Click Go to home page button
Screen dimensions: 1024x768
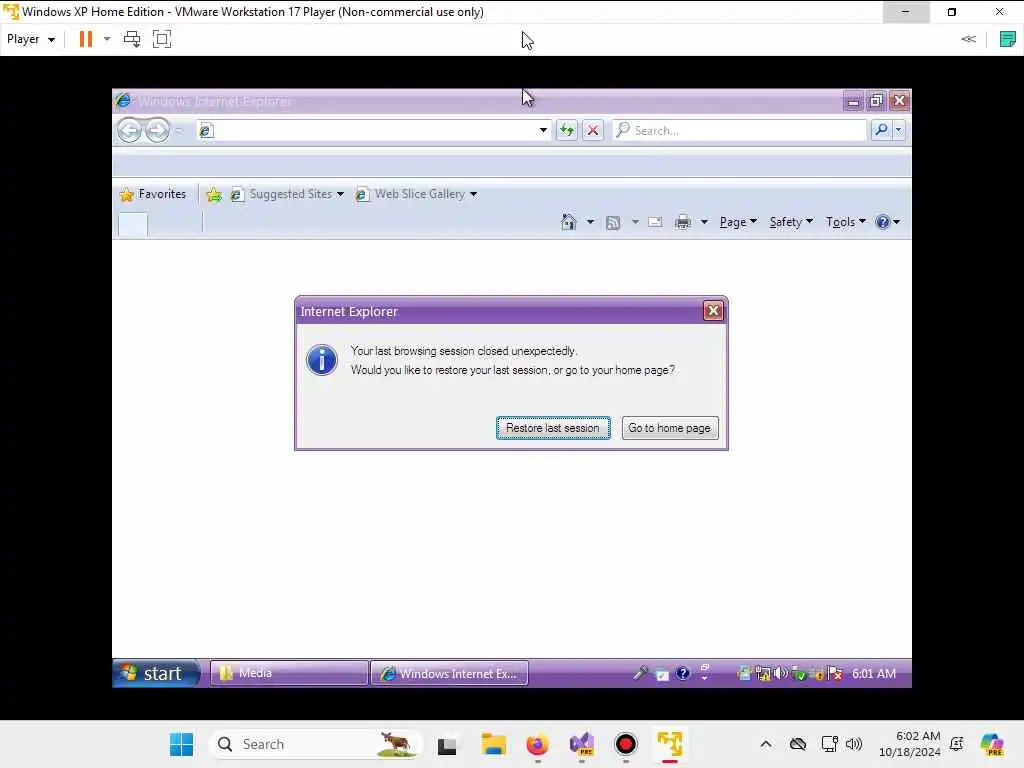(x=670, y=428)
